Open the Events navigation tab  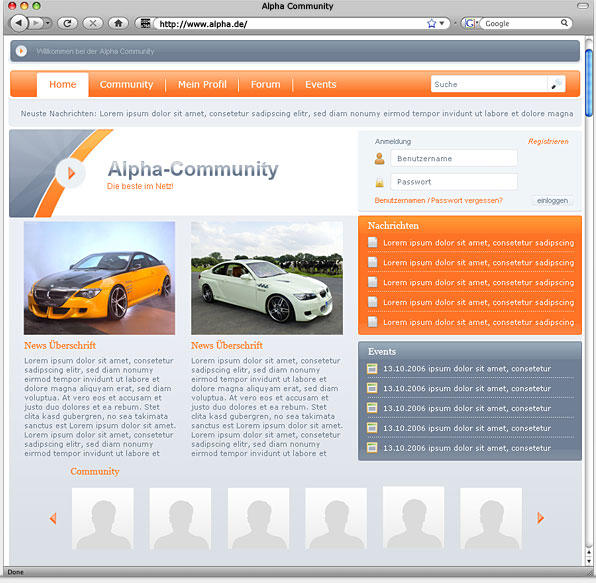[x=320, y=84]
